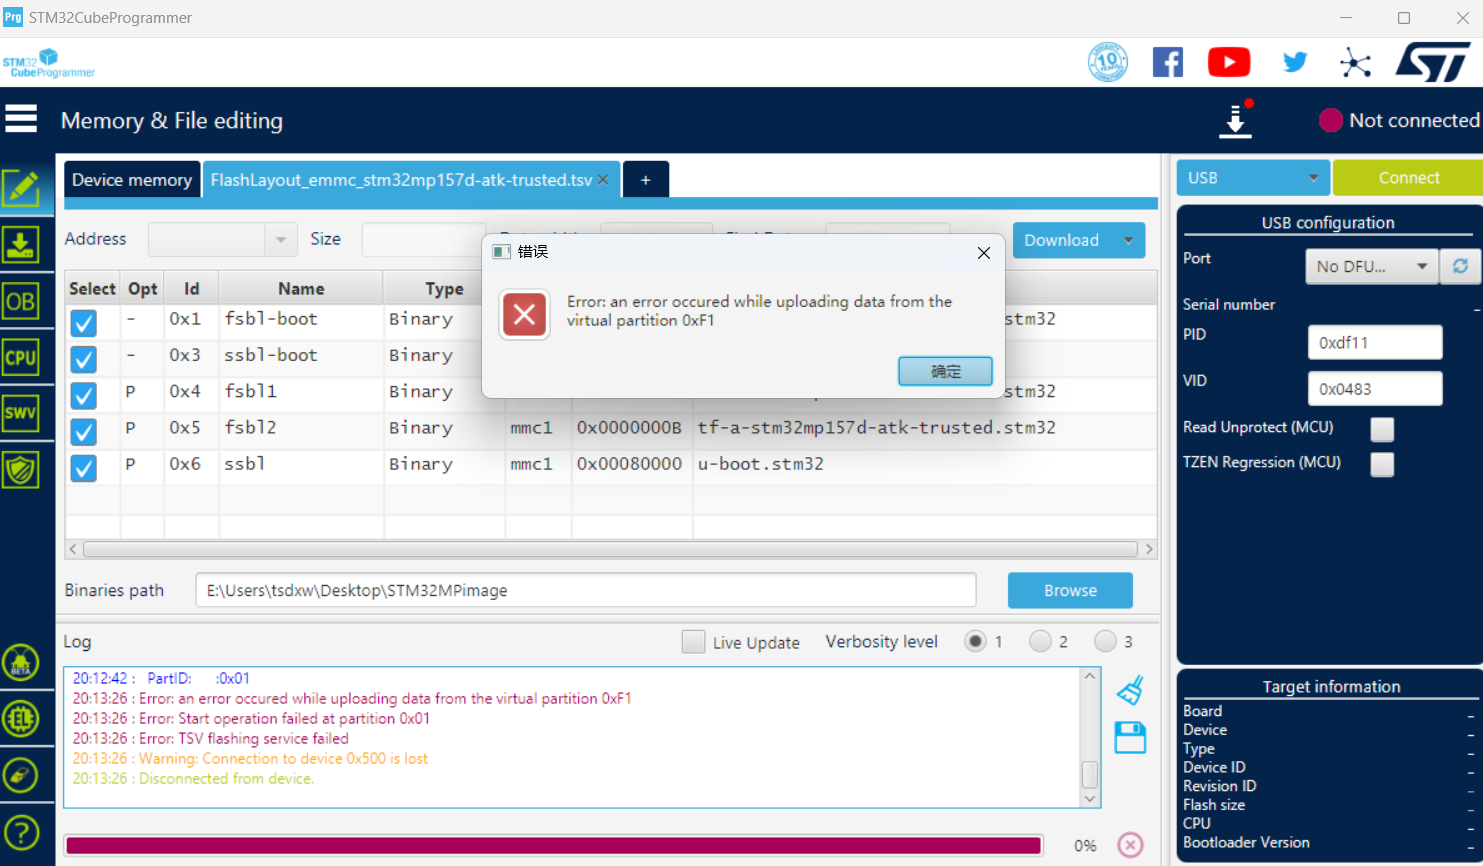Switch to FlashLayout_emmc tsv tab
Image resolution: width=1483 pixels, height=866 pixels.
tap(401, 180)
